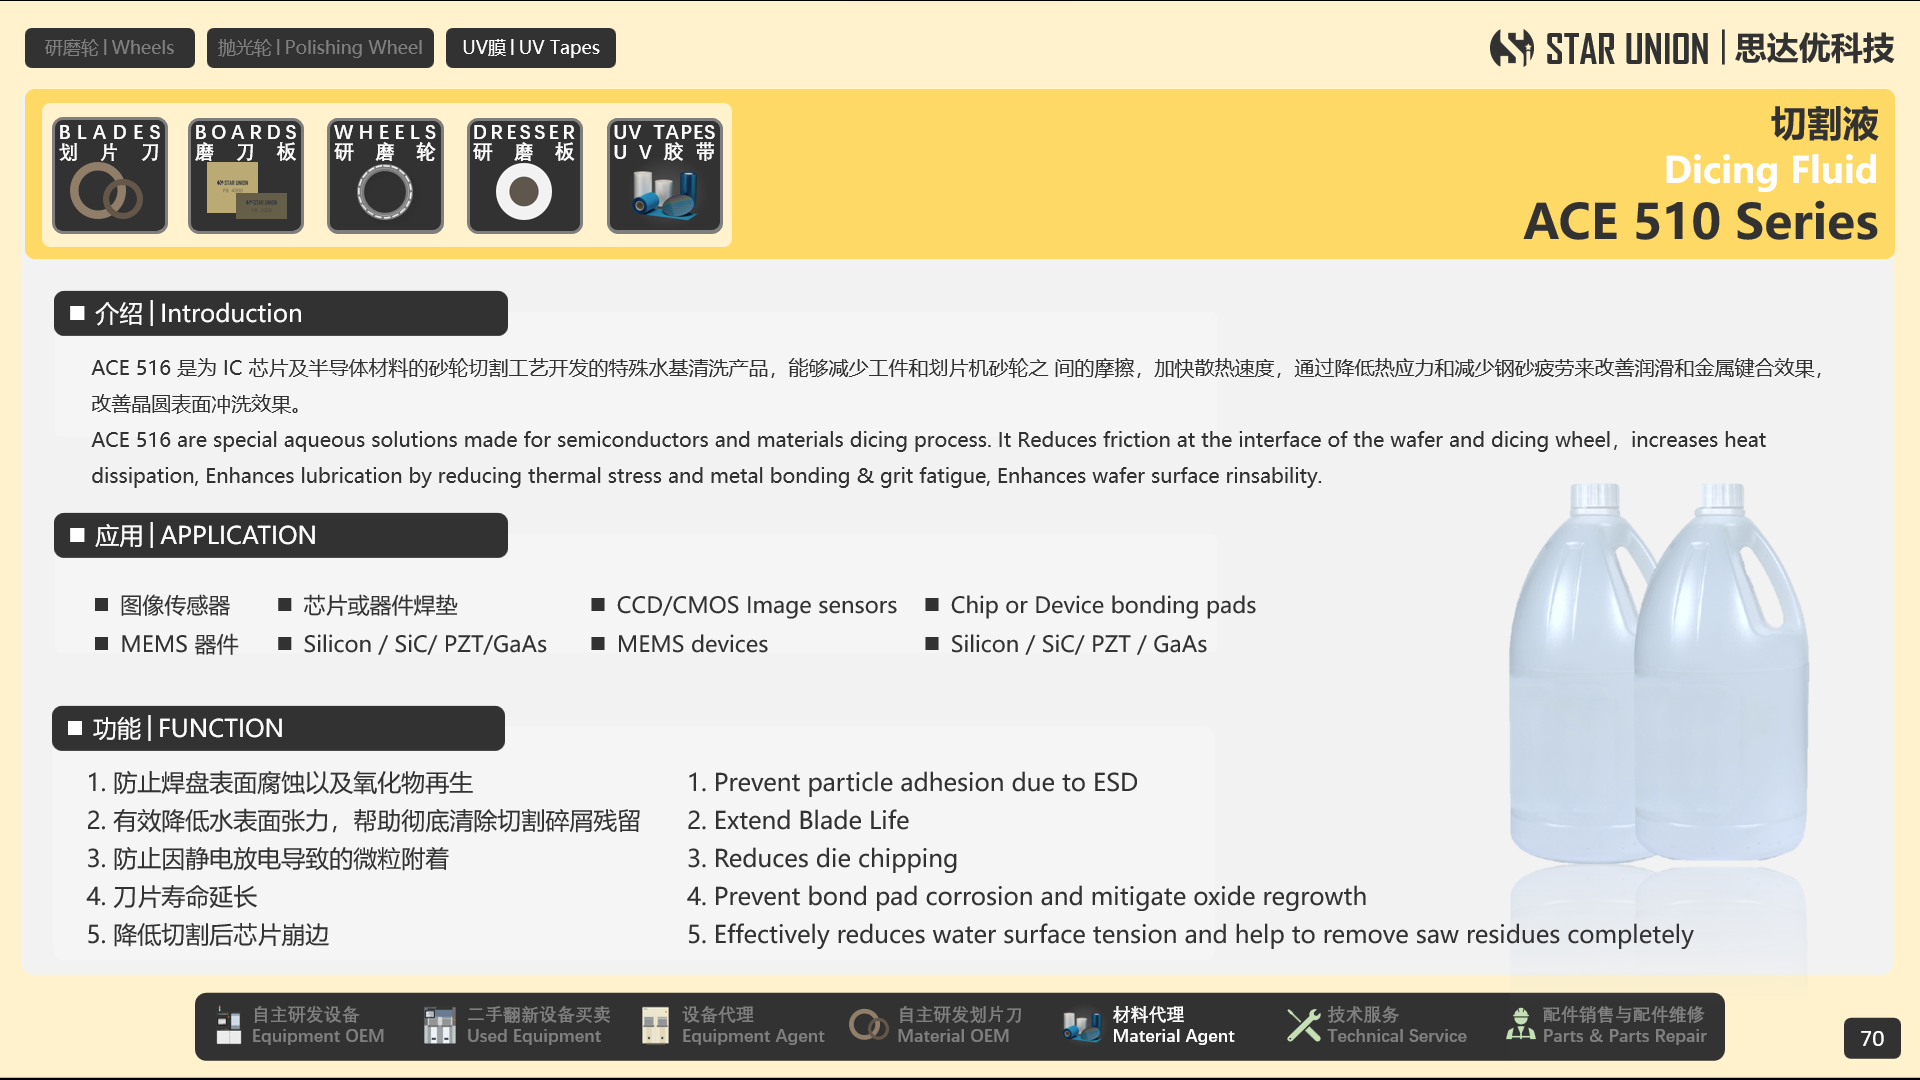The image size is (1920, 1080).
Task: Click Prevent particle adhesion due to ESD
Action: 912,782
